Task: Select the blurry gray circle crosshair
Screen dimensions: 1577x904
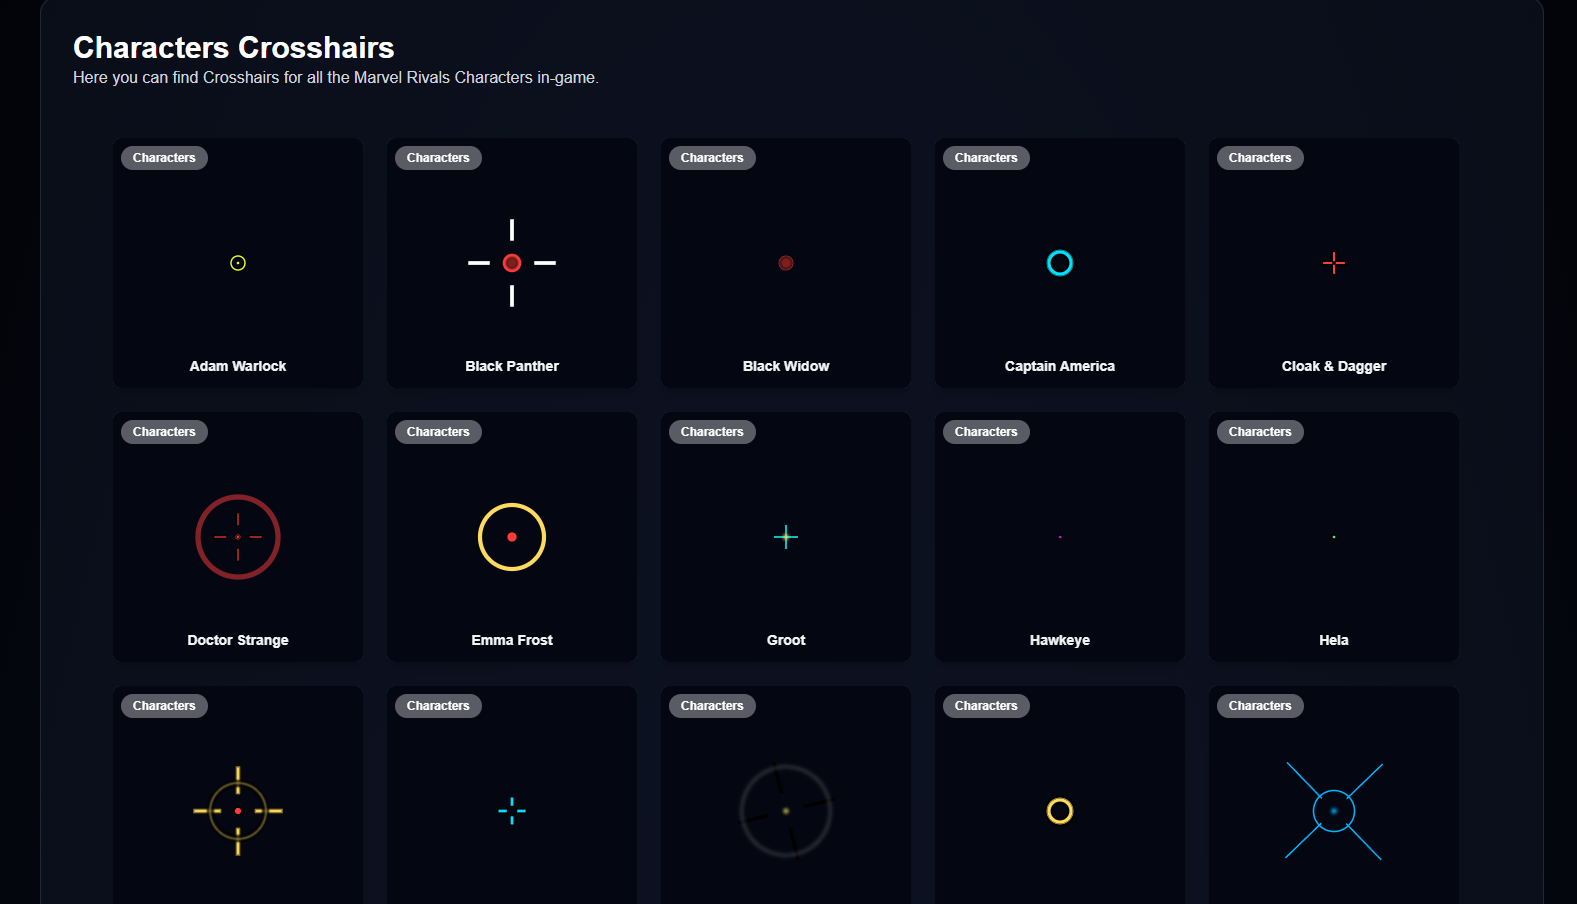Action: pyautogui.click(x=786, y=811)
